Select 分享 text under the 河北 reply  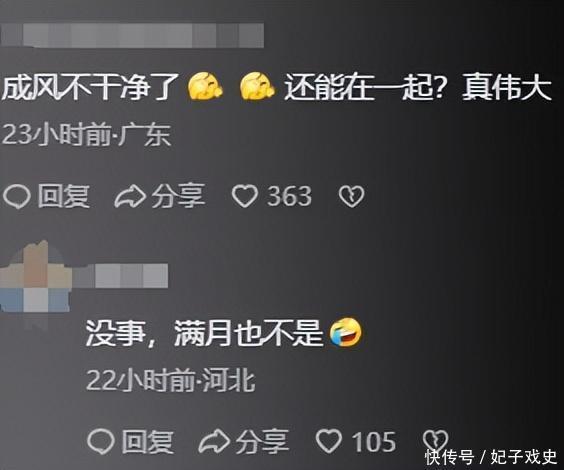[262, 441]
